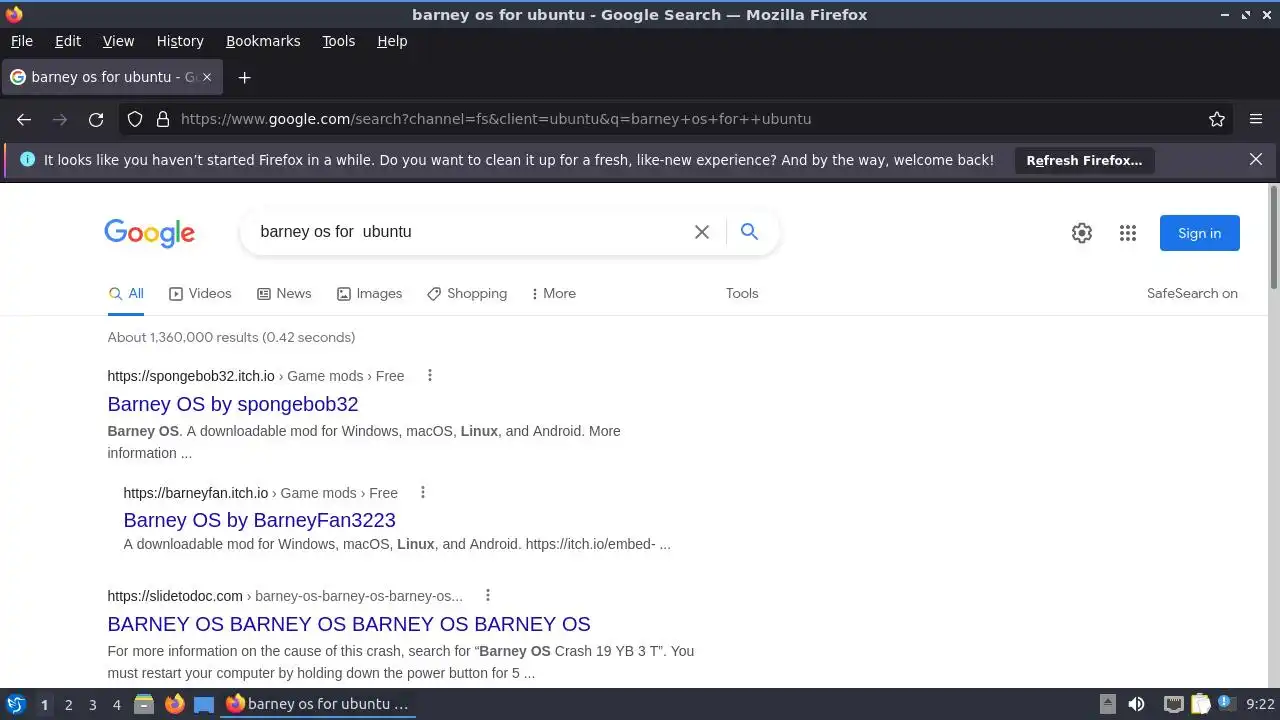Switch to workspace 4 in the pager
This screenshot has height=720, width=1280.
click(116, 704)
